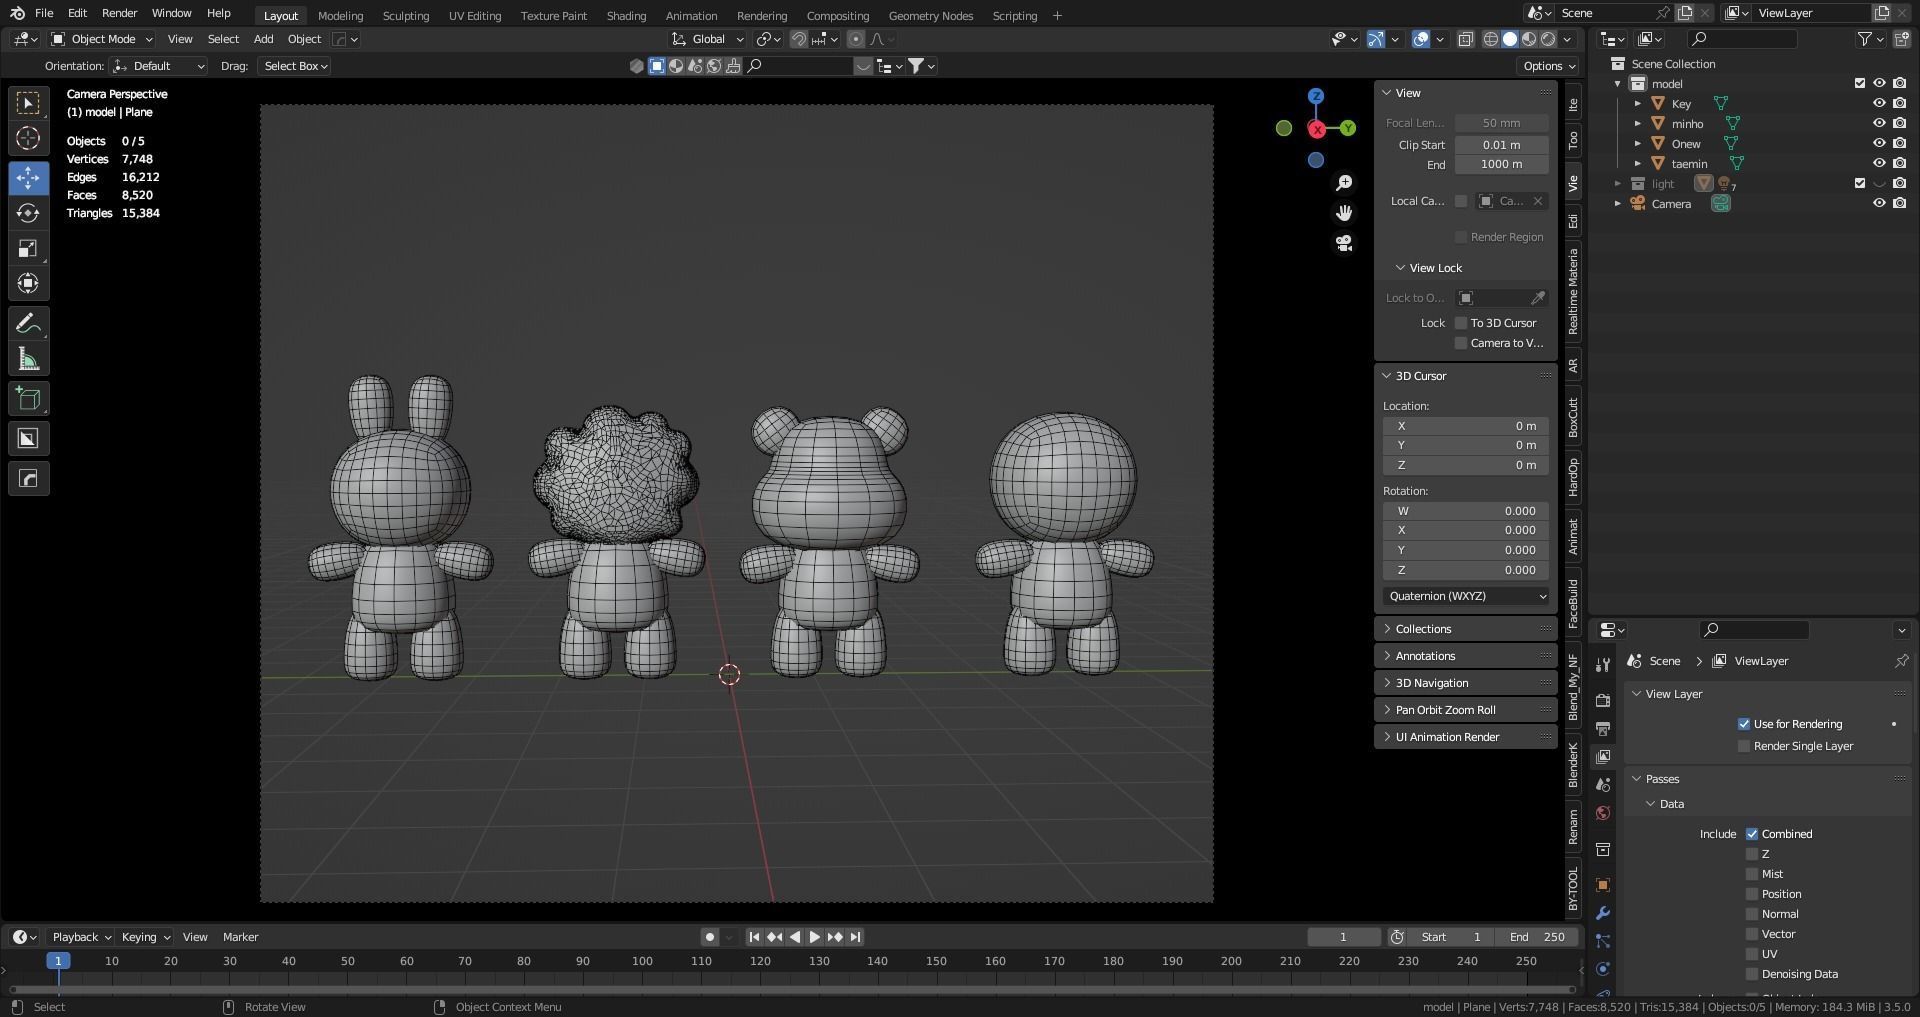Open the Render menu

pyautogui.click(x=119, y=13)
